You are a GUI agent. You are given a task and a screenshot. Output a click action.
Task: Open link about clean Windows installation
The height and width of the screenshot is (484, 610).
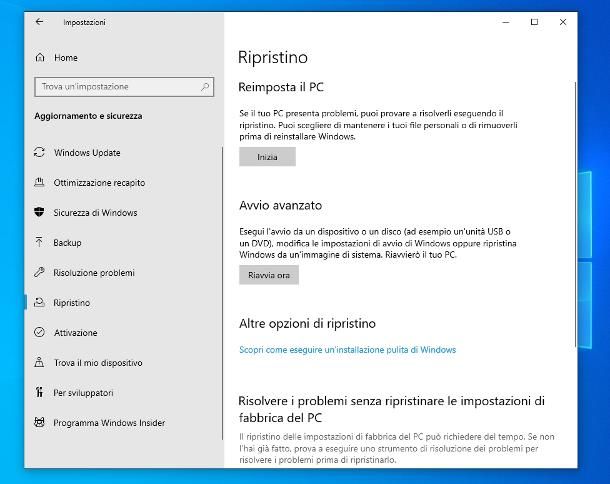347,349
